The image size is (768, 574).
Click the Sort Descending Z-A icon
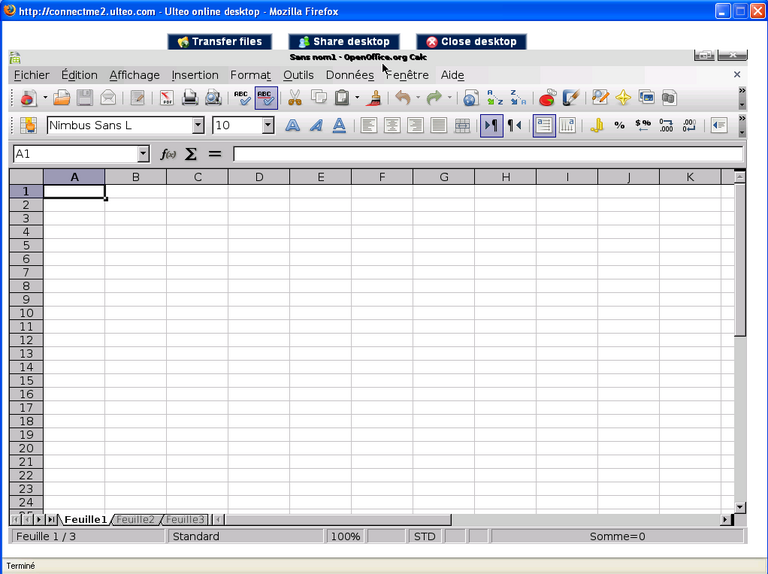(x=518, y=98)
